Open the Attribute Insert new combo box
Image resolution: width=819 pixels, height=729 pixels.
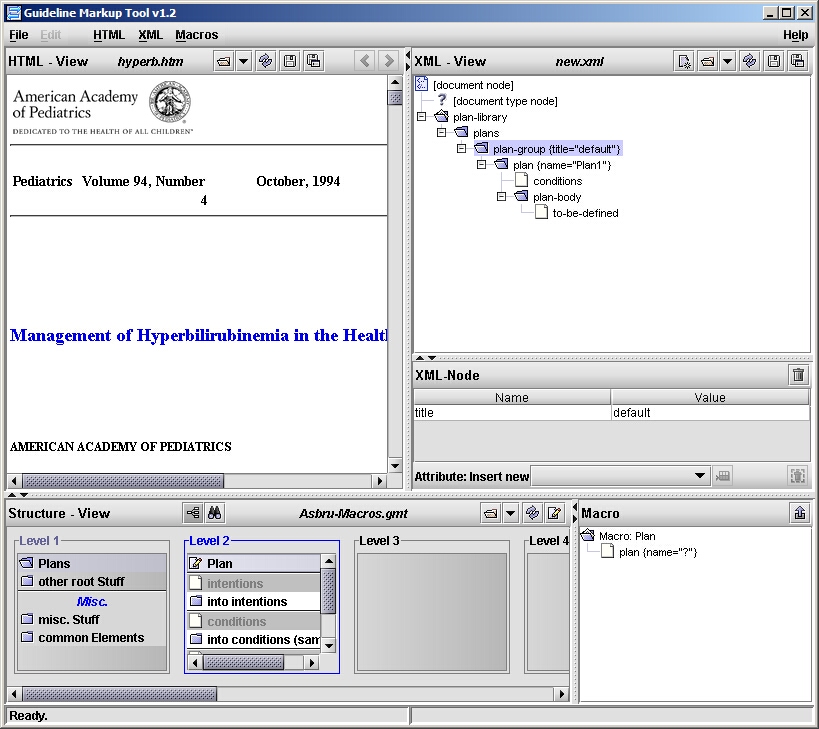coord(621,476)
